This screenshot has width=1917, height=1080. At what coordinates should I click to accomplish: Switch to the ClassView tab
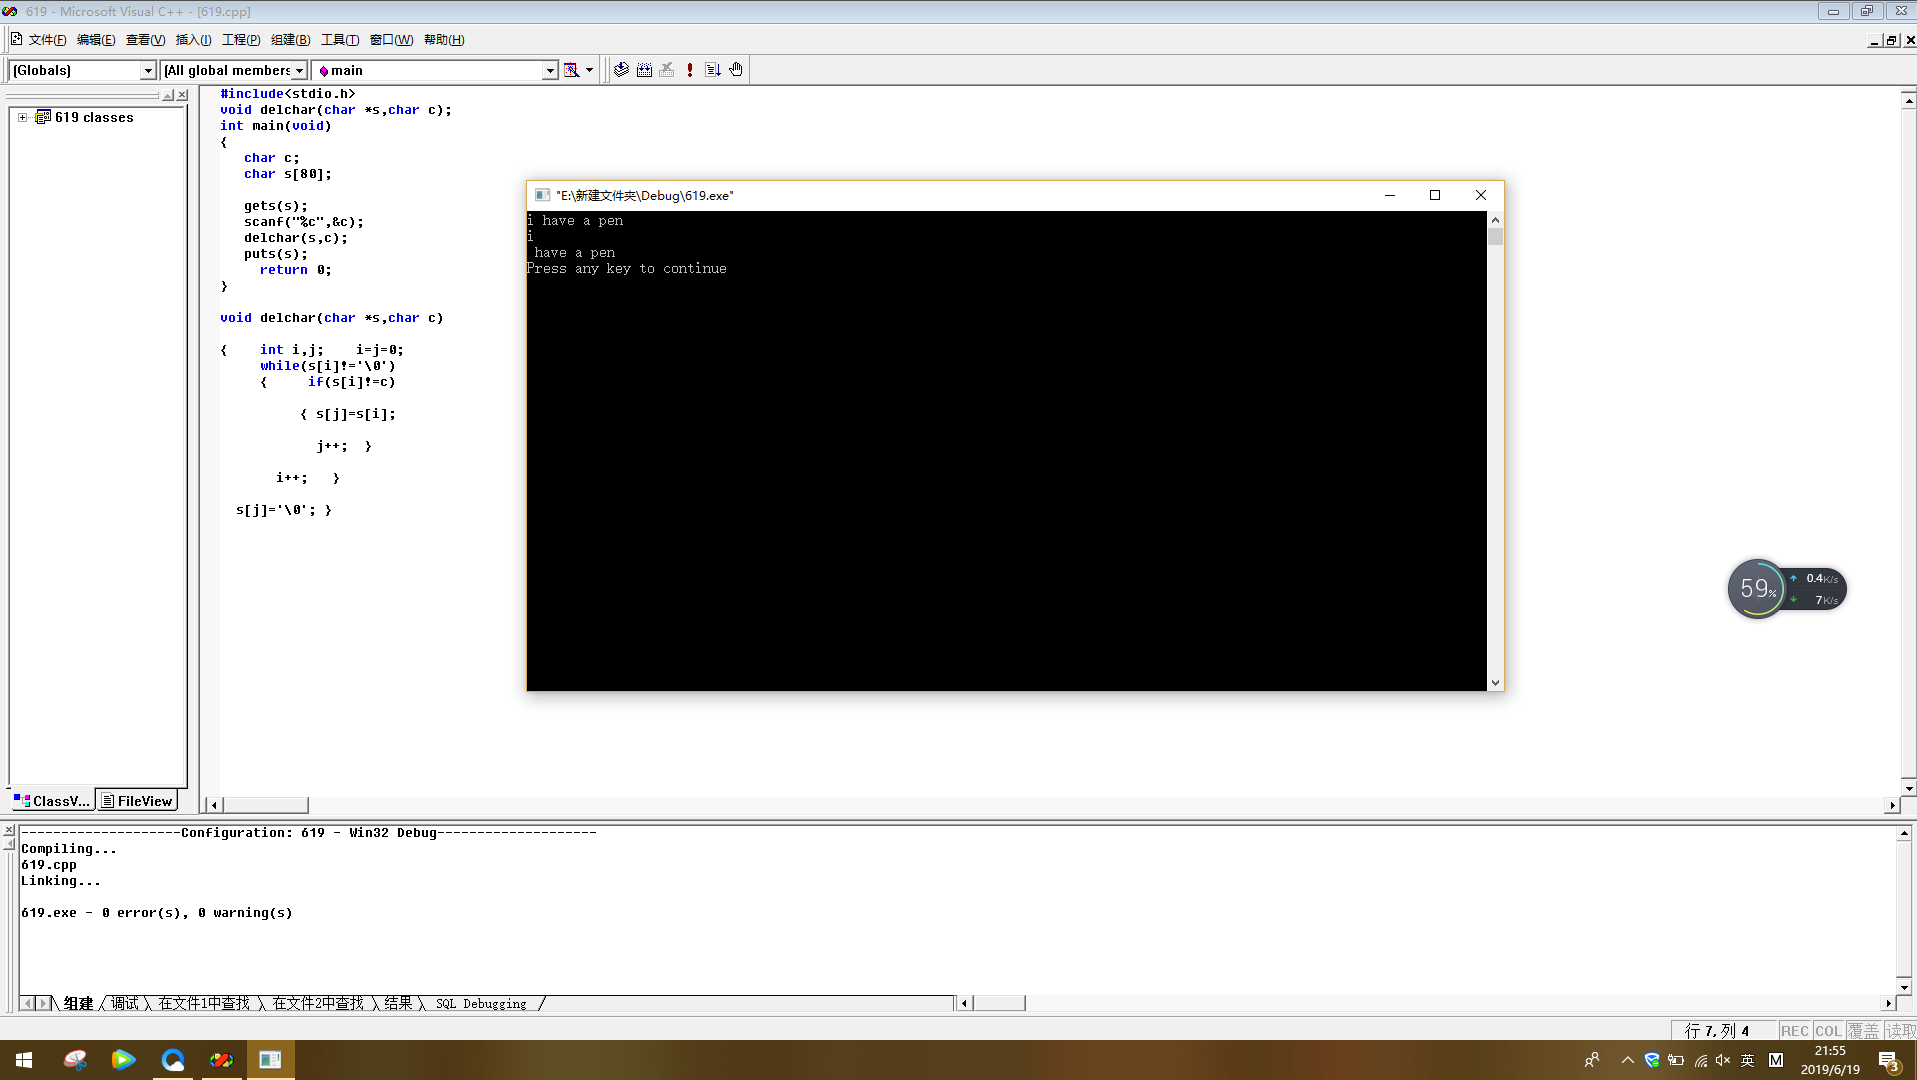[52, 801]
